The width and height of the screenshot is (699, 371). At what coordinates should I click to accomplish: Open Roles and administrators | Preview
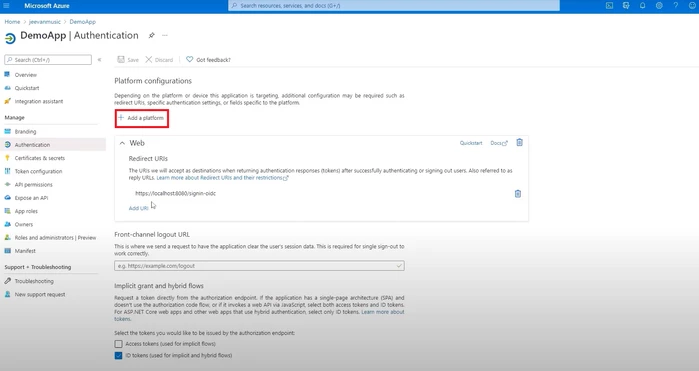tap(55, 238)
